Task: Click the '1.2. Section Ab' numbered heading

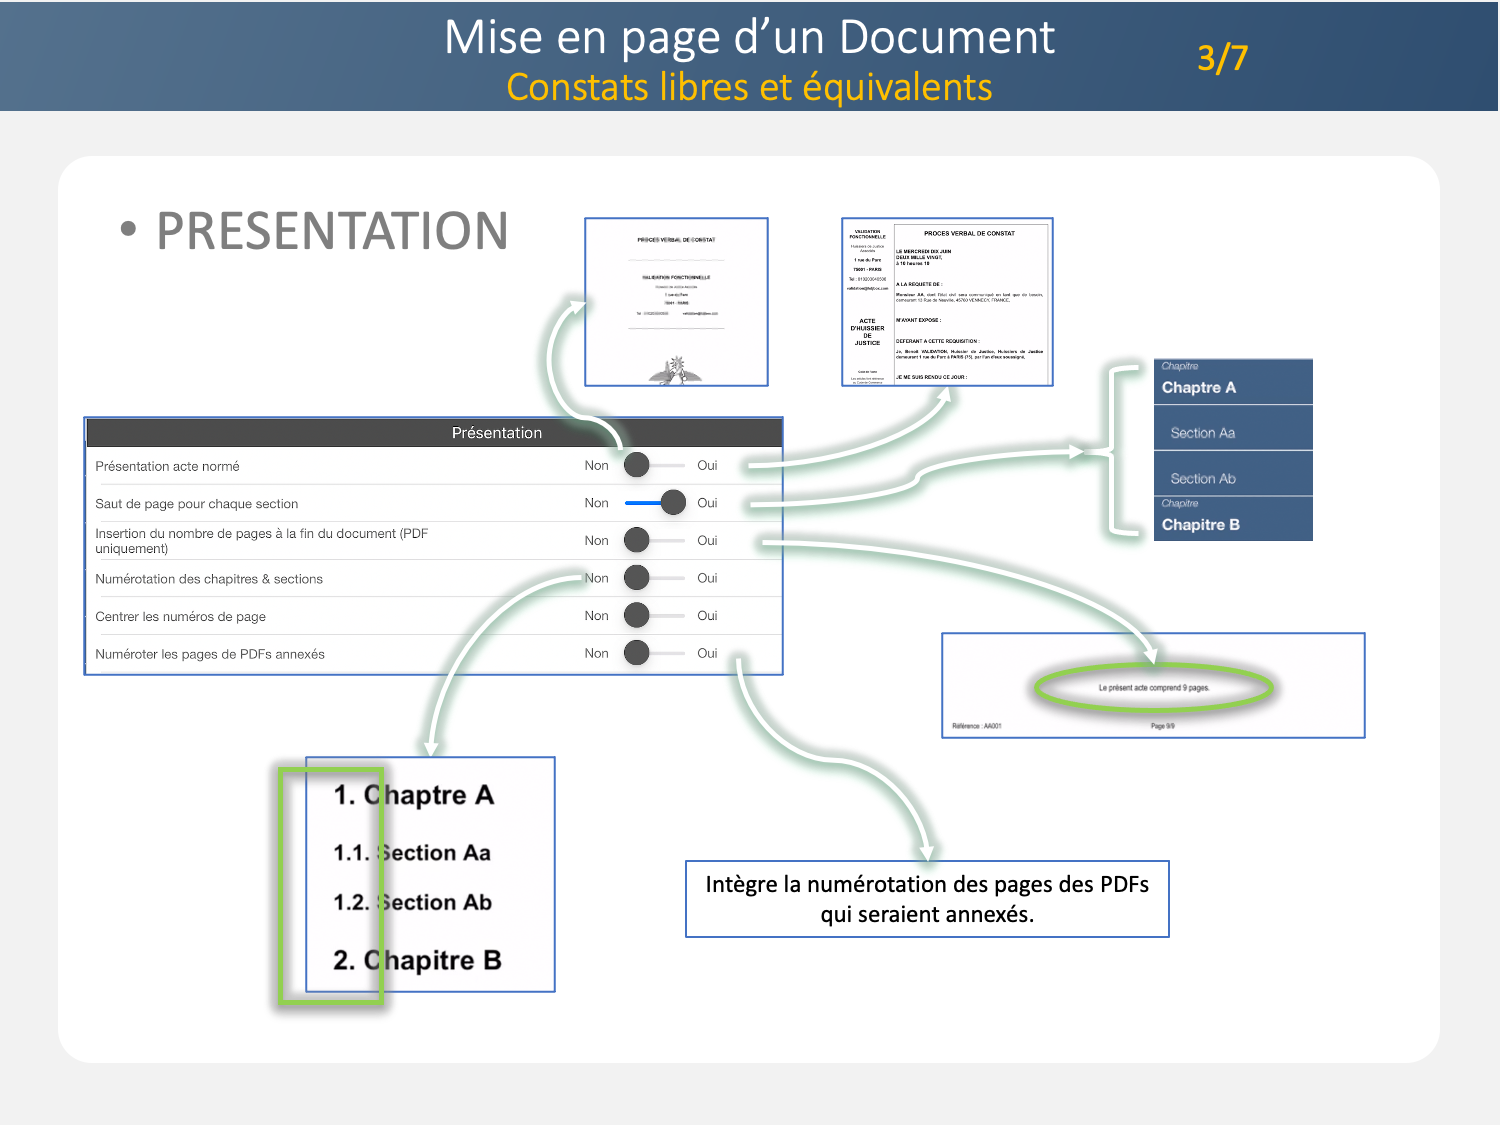Action: coord(412,902)
